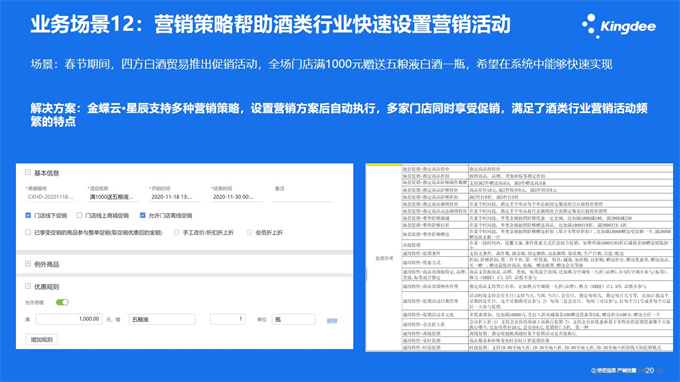The height and width of the screenshot is (382, 680).
Task: Click the gift quantity field showing 1
Action: coord(228,319)
